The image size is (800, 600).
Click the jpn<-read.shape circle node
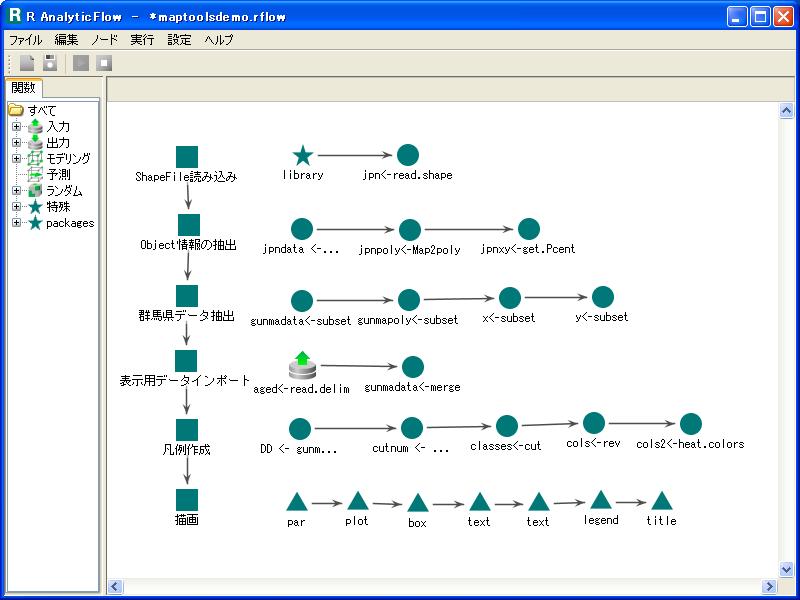tap(407, 155)
